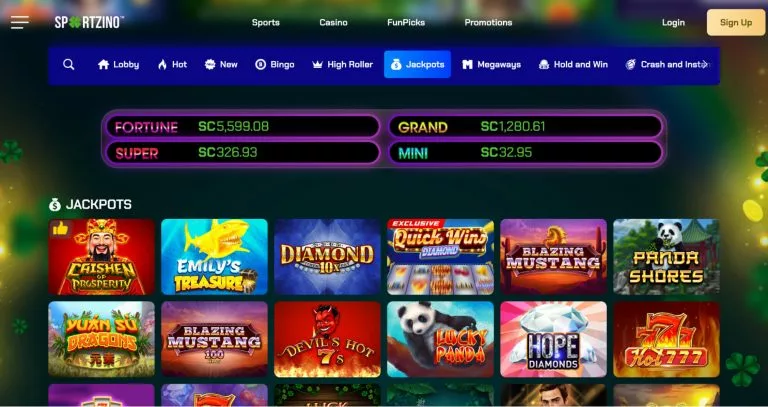Select the High Roller crown icon

click(x=317, y=65)
